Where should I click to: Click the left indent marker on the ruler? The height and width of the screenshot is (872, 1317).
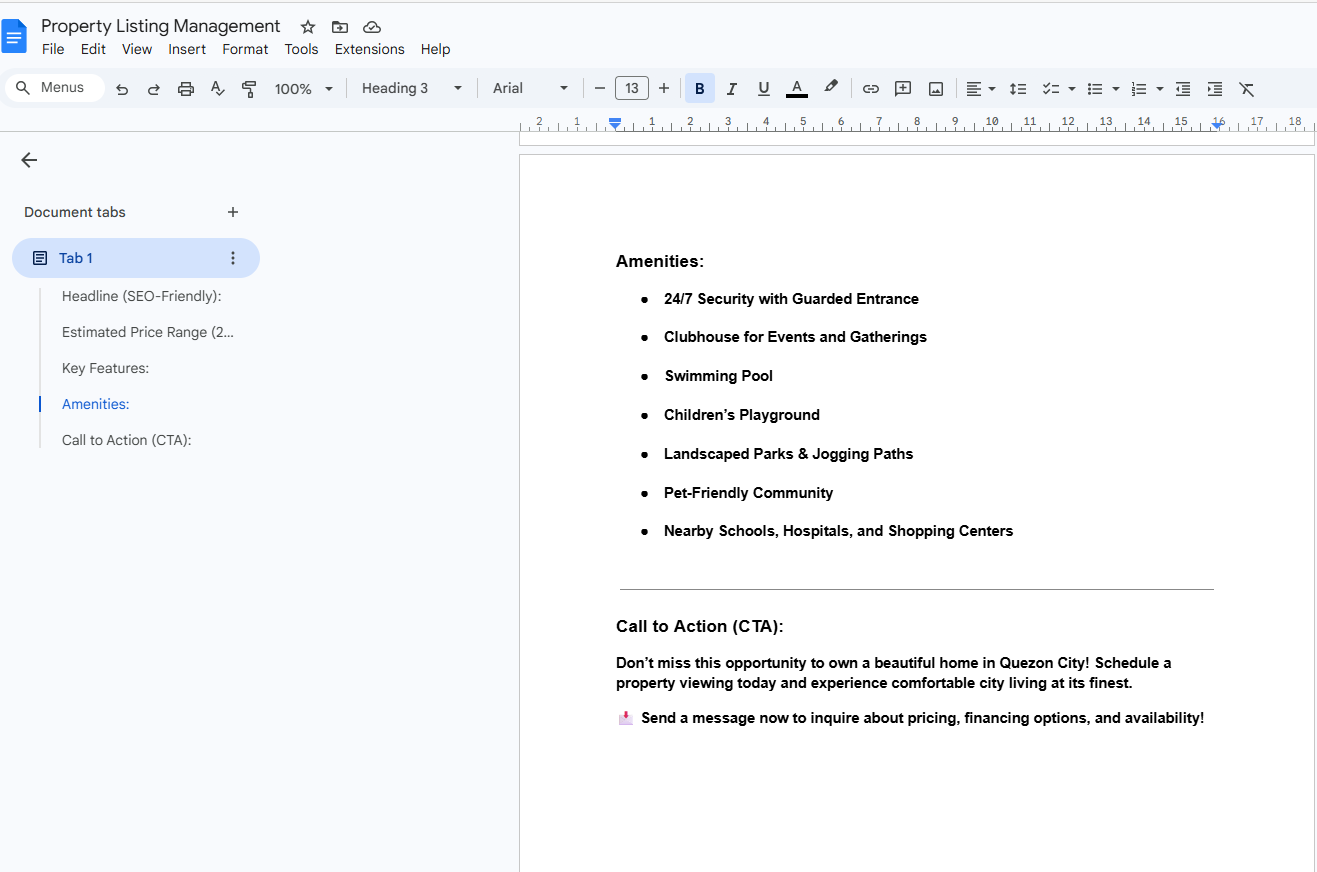click(x=615, y=123)
